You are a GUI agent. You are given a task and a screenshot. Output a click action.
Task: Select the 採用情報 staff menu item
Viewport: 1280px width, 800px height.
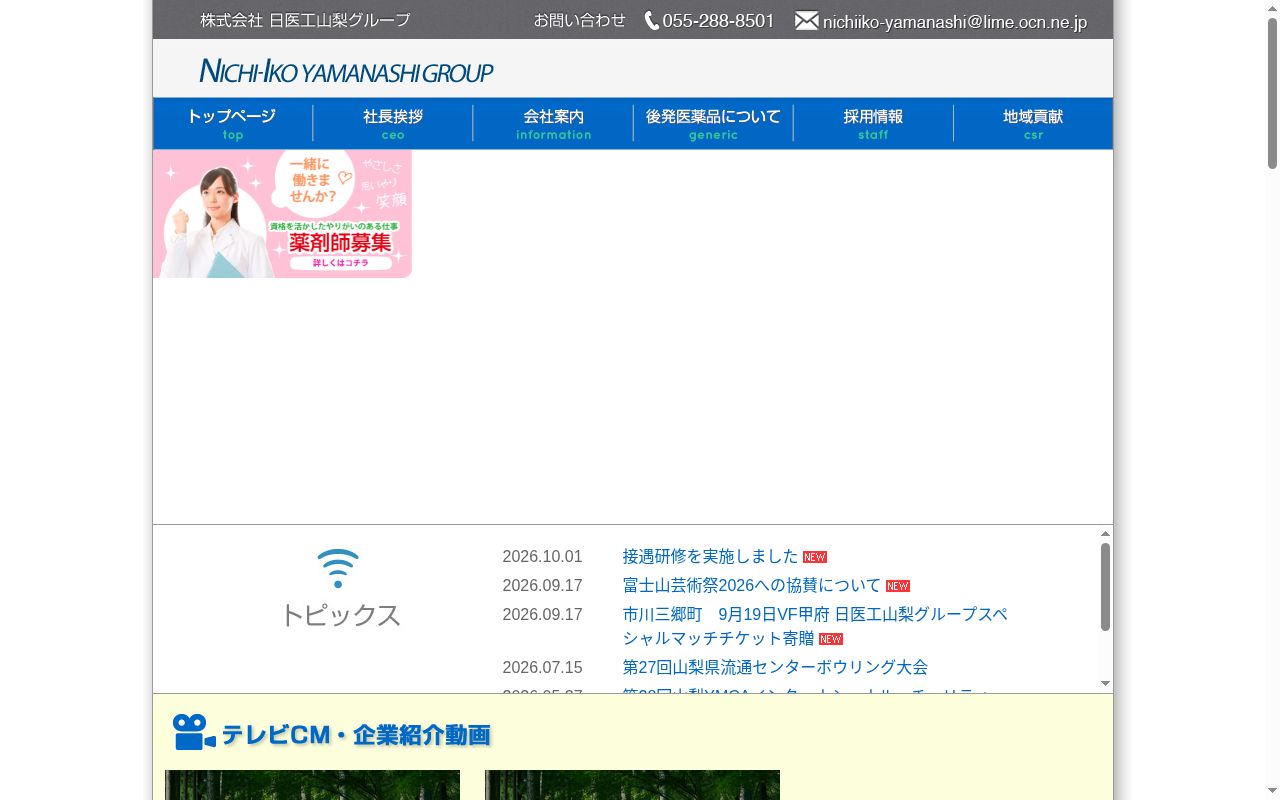[873, 123]
